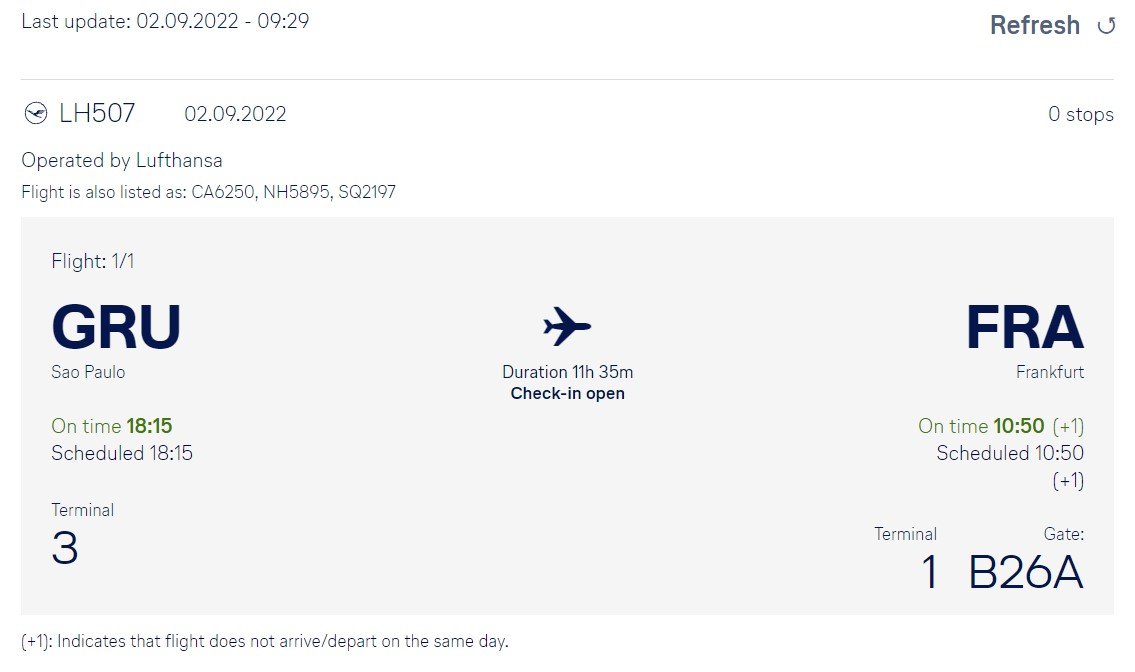
Task: Click the departure Terminal 3 number
Action: click(x=64, y=547)
